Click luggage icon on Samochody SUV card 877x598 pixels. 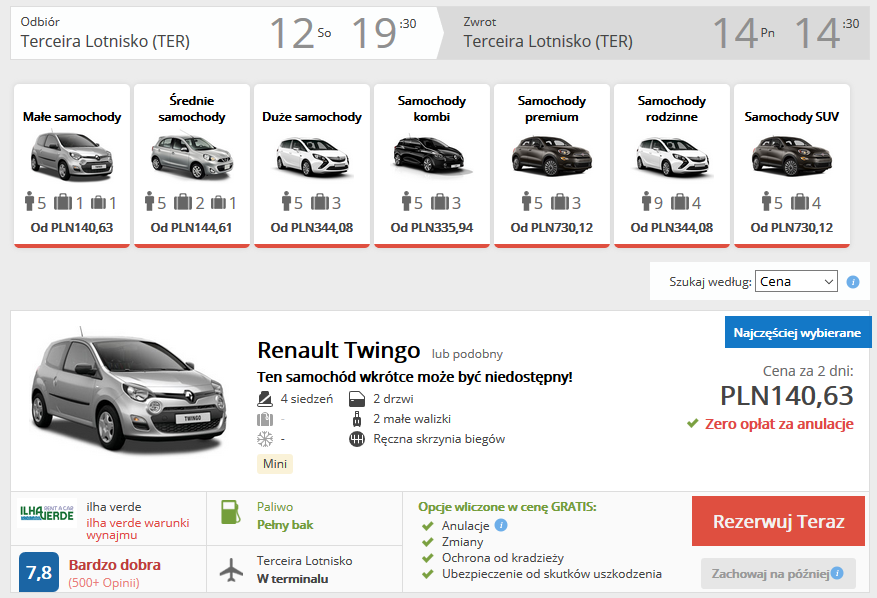coord(800,201)
